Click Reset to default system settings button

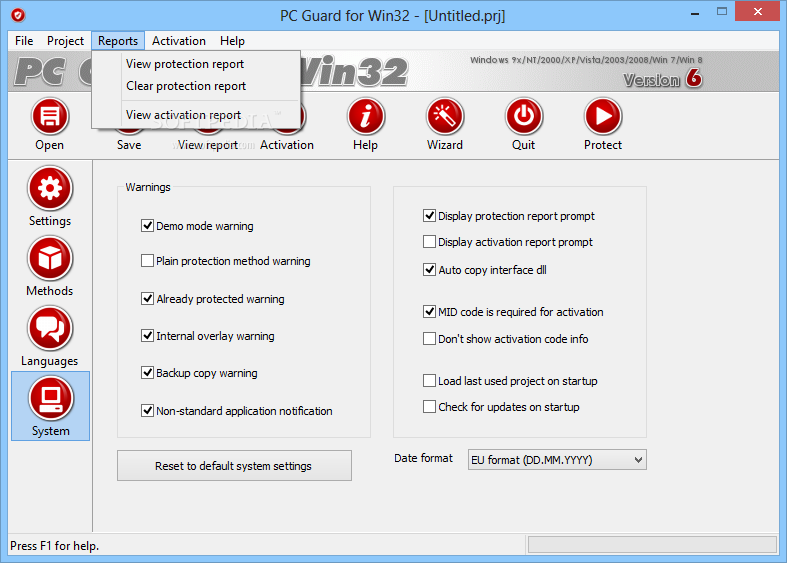(x=234, y=466)
